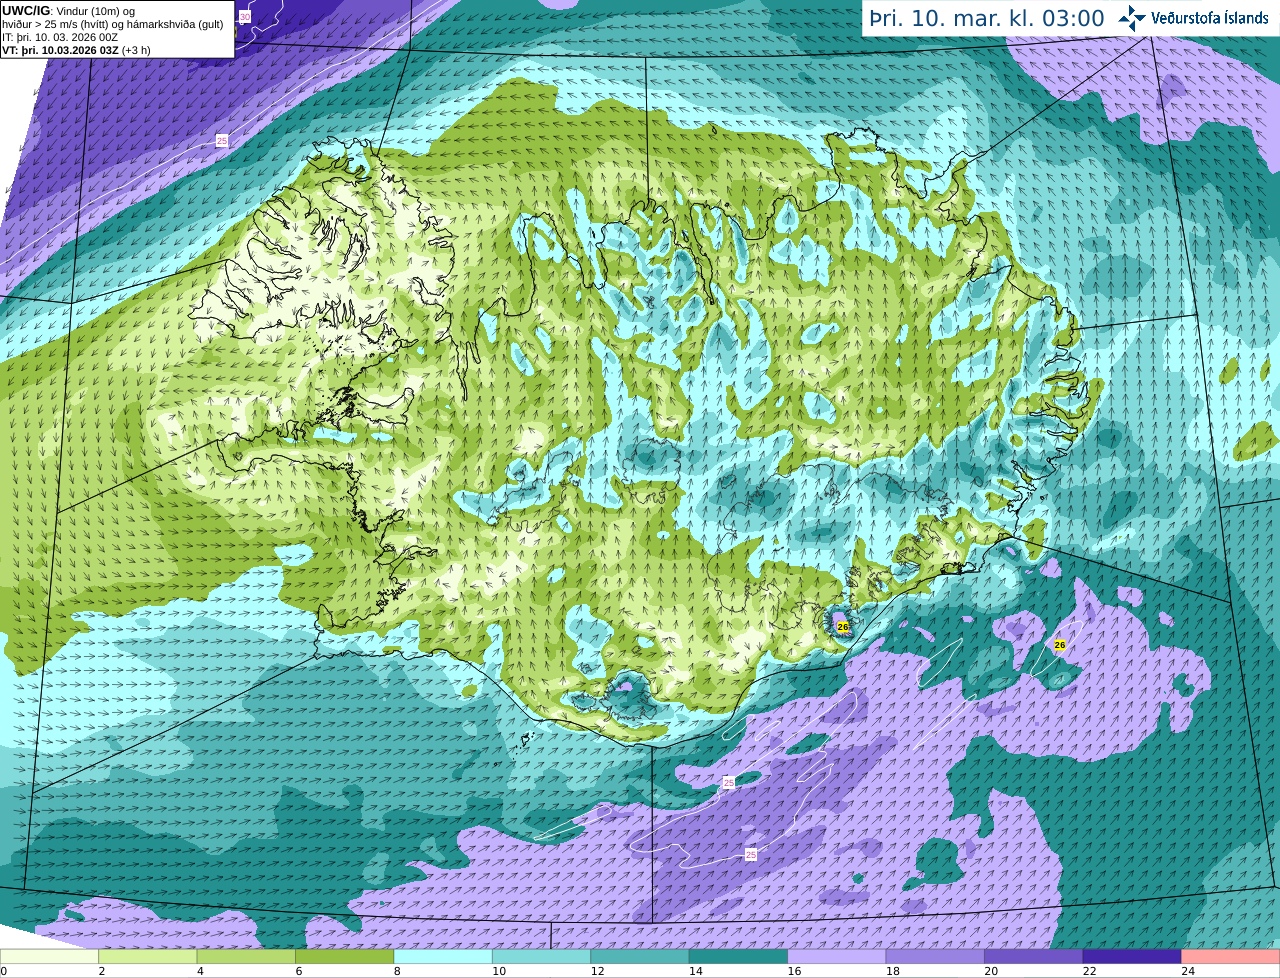Viewport: 1280px width, 978px height.
Task: Click the "Veðurstofa Íslands" name text
Action: pyautogui.click(x=1209, y=18)
